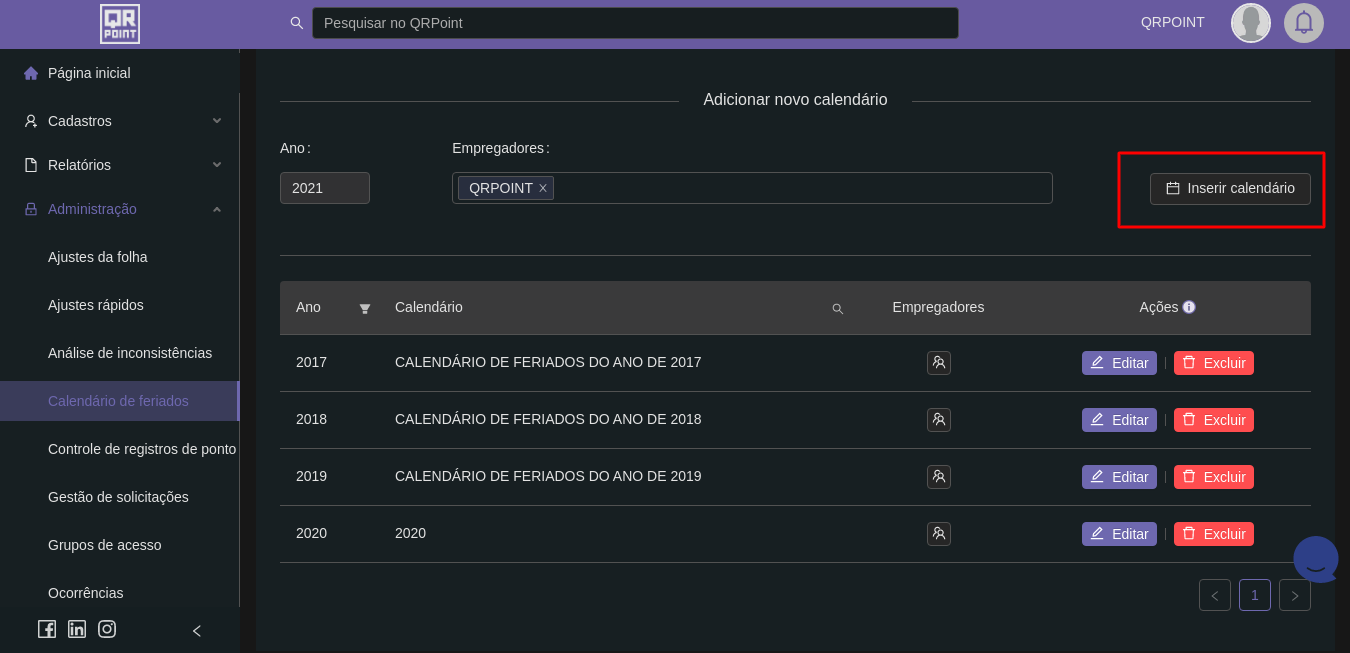The height and width of the screenshot is (653, 1350).
Task: Collapse the sidebar with arrow
Action: 197,631
